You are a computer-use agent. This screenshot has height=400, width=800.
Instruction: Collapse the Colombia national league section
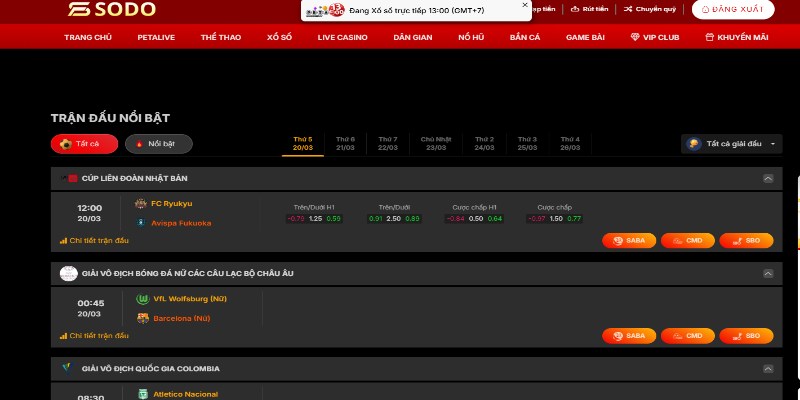point(768,368)
